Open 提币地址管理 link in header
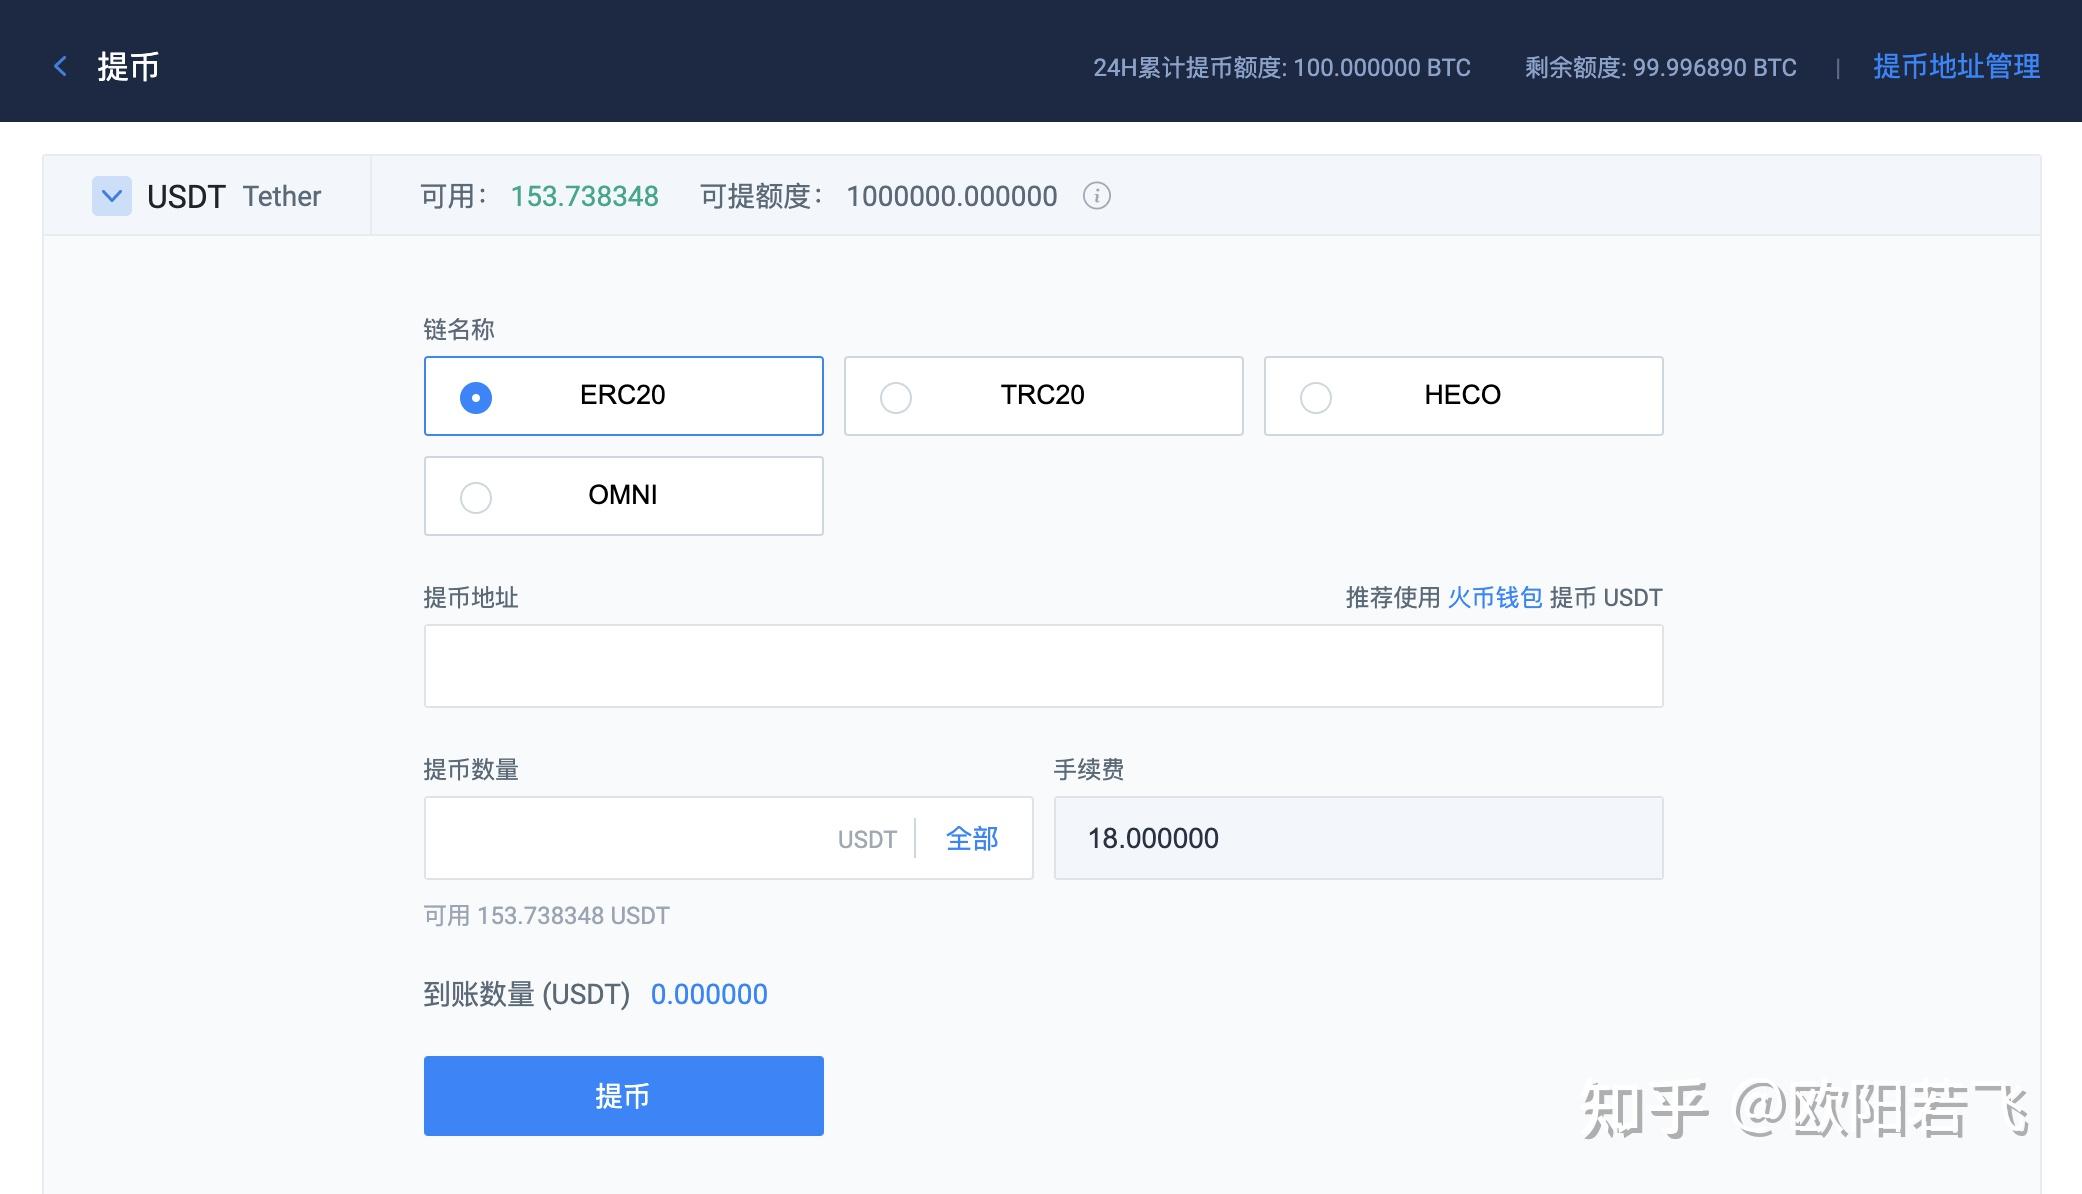This screenshot has width=2082, height=1194. (1956, 67)
